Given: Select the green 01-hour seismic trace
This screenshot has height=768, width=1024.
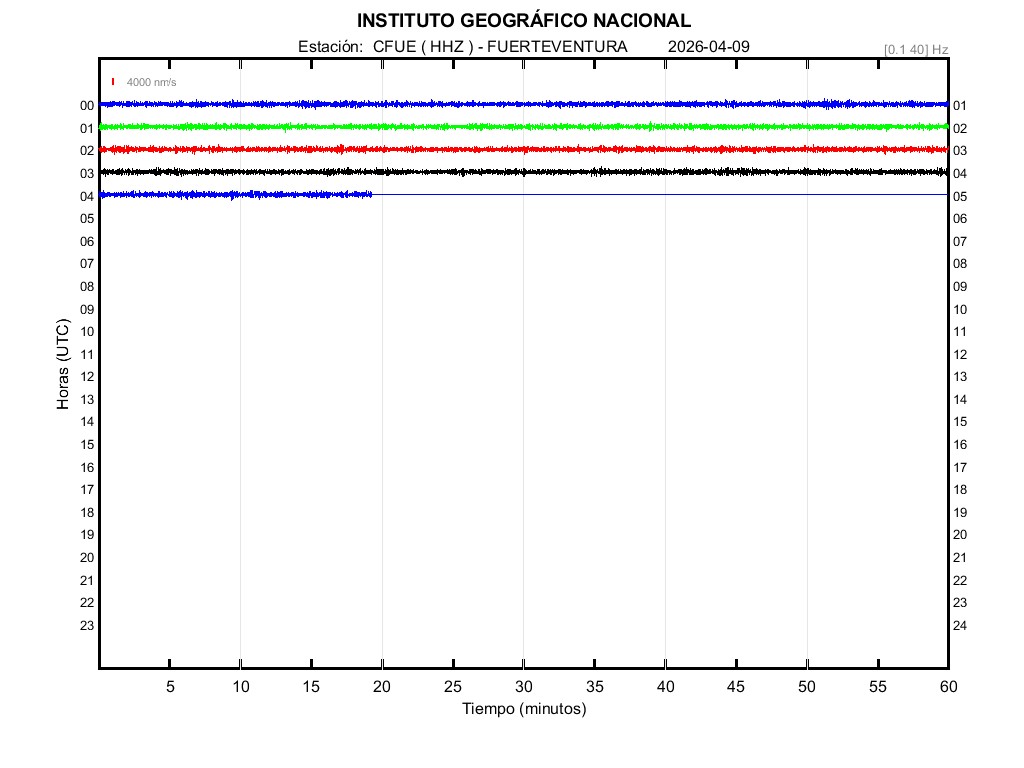Looking at the screenshot, I should [x=523, y=127].
